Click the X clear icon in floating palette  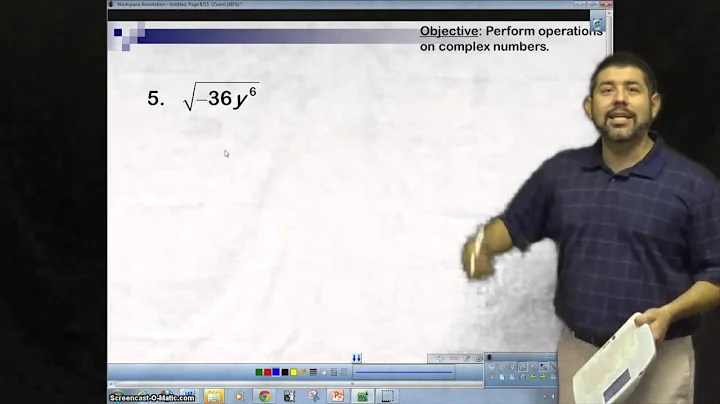(492, 376)
